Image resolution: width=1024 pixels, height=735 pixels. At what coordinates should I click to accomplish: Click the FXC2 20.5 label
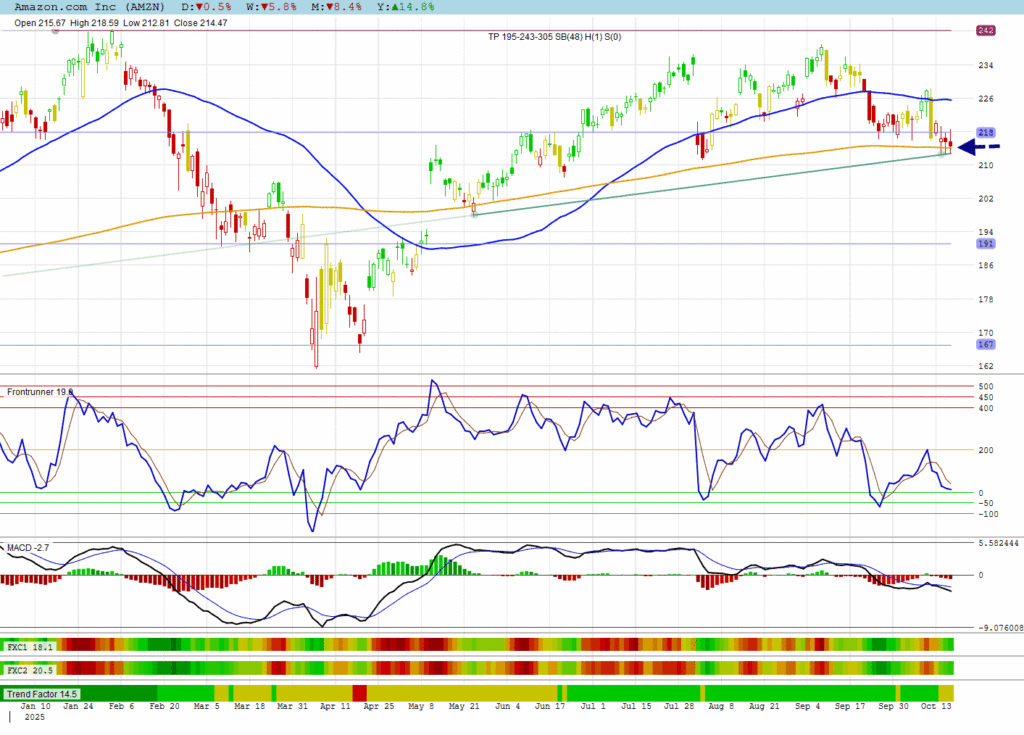(x=28, y=668)
